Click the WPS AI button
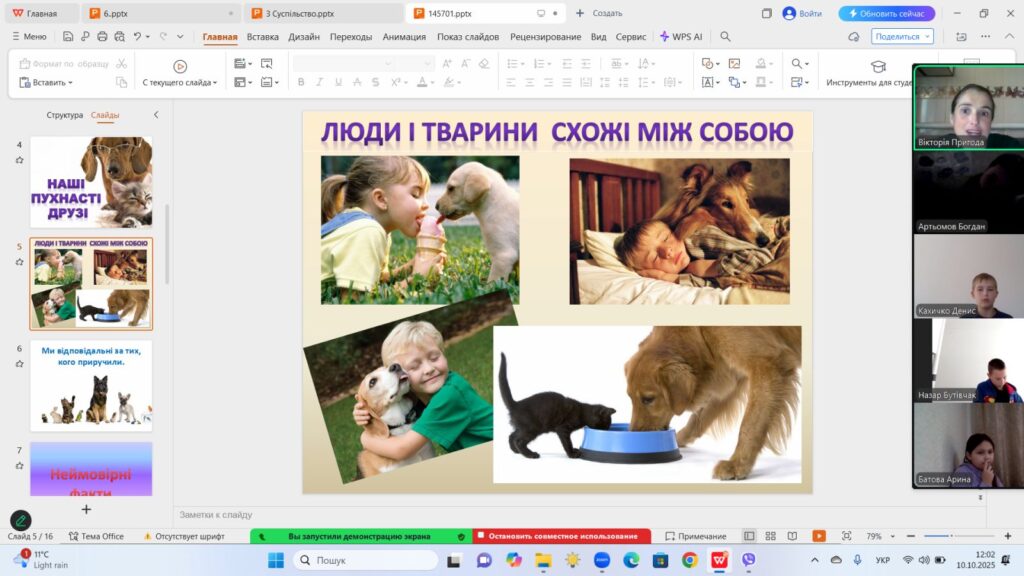1024x576 pixels. [680, 36]
